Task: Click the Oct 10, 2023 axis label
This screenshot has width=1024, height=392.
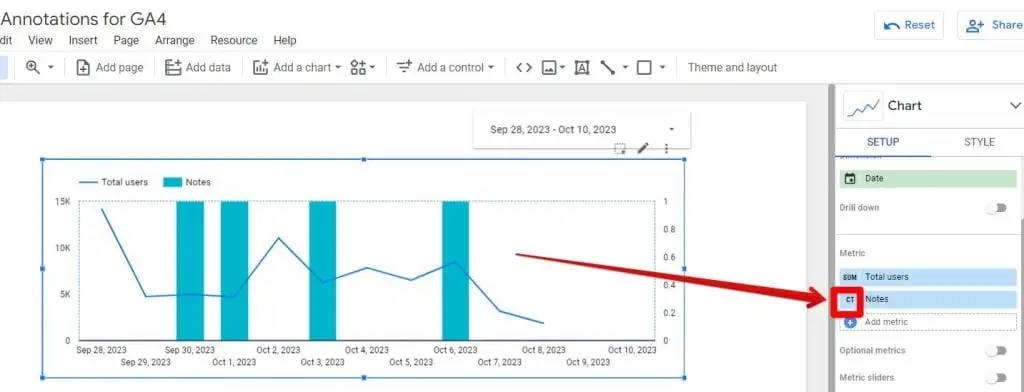Action: [x=632, y=350]
